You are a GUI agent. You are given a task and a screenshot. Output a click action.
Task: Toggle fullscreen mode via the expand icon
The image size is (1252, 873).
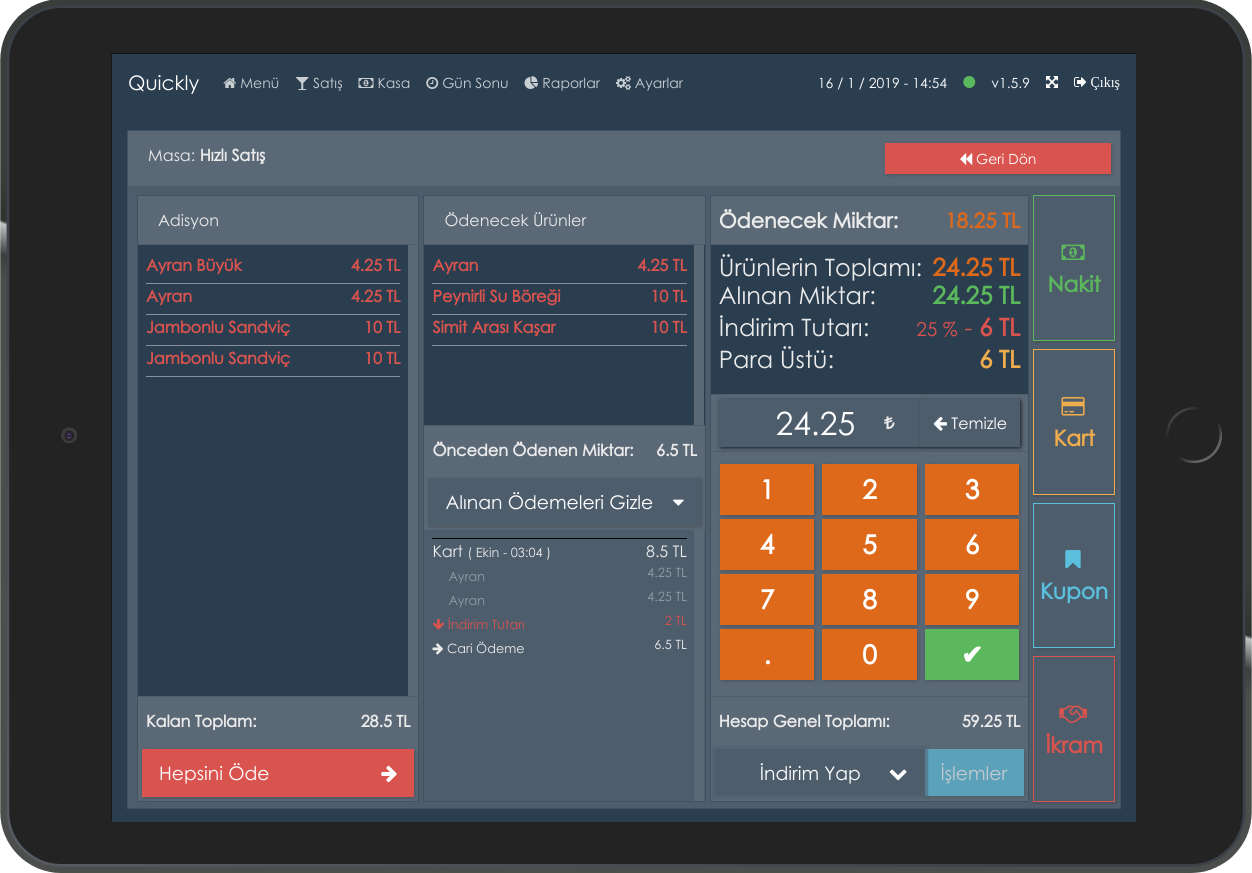[x=1051, y=83]
